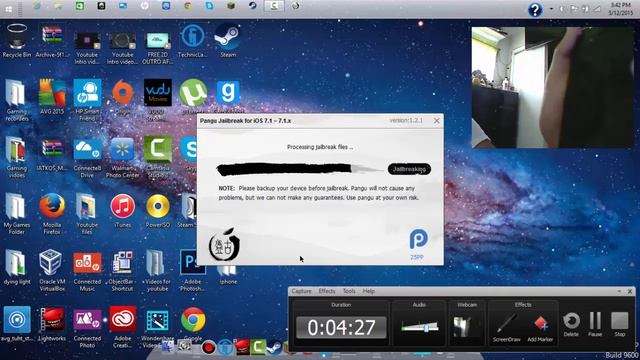Select the dying light folder

tap(17, 267)
